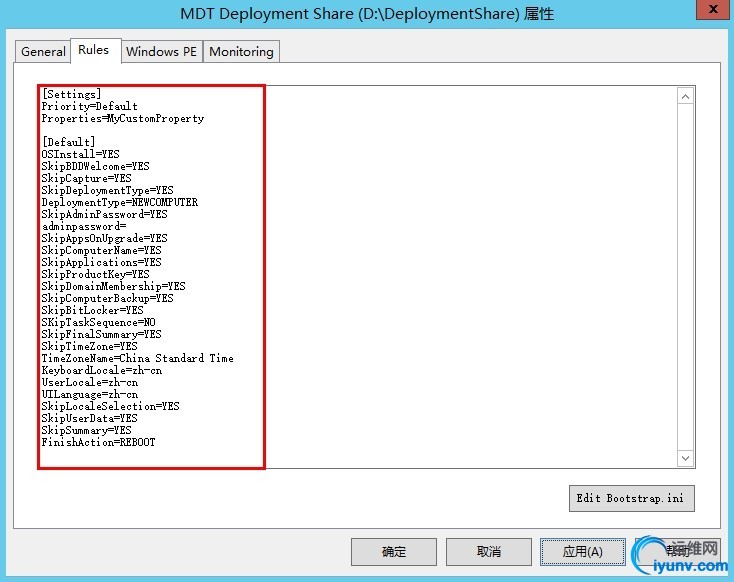Open the Monitoring tab

point(241,51)
